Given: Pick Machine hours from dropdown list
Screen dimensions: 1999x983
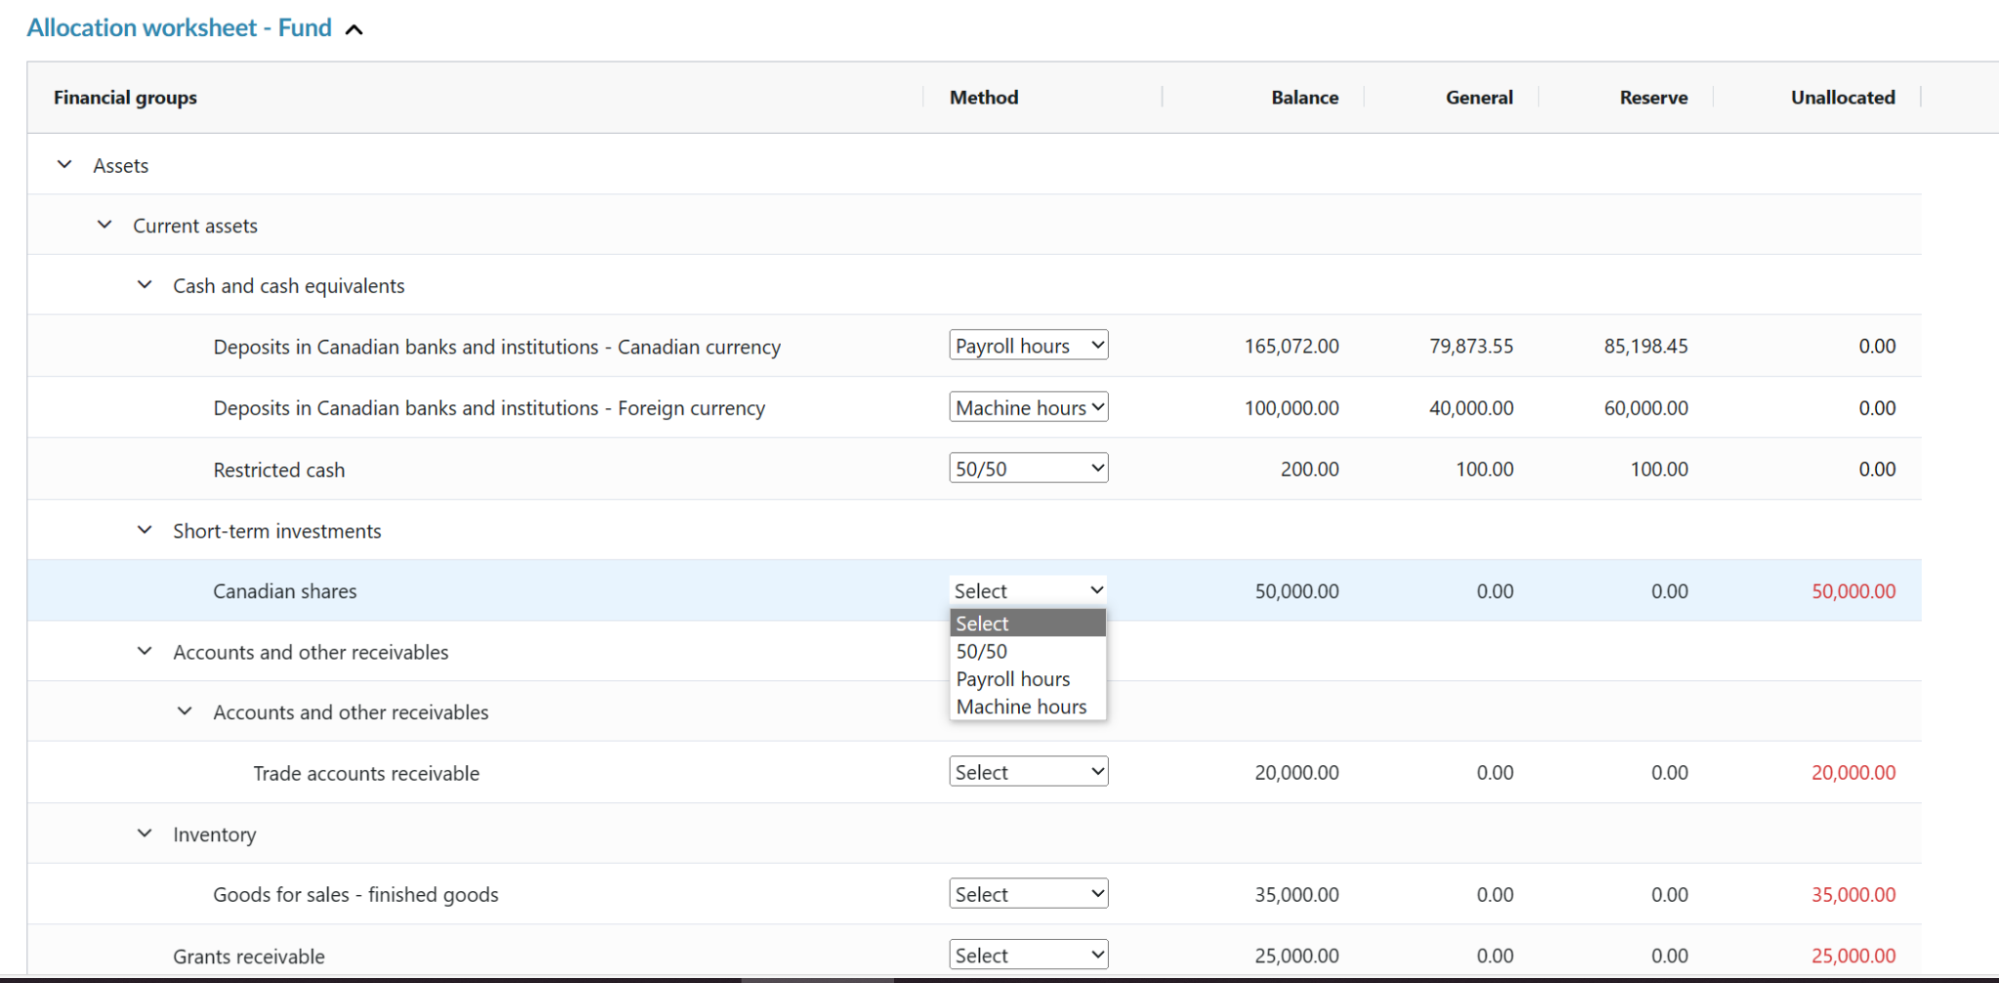Looking at the screenshot, I should (x=1020, y=707).
